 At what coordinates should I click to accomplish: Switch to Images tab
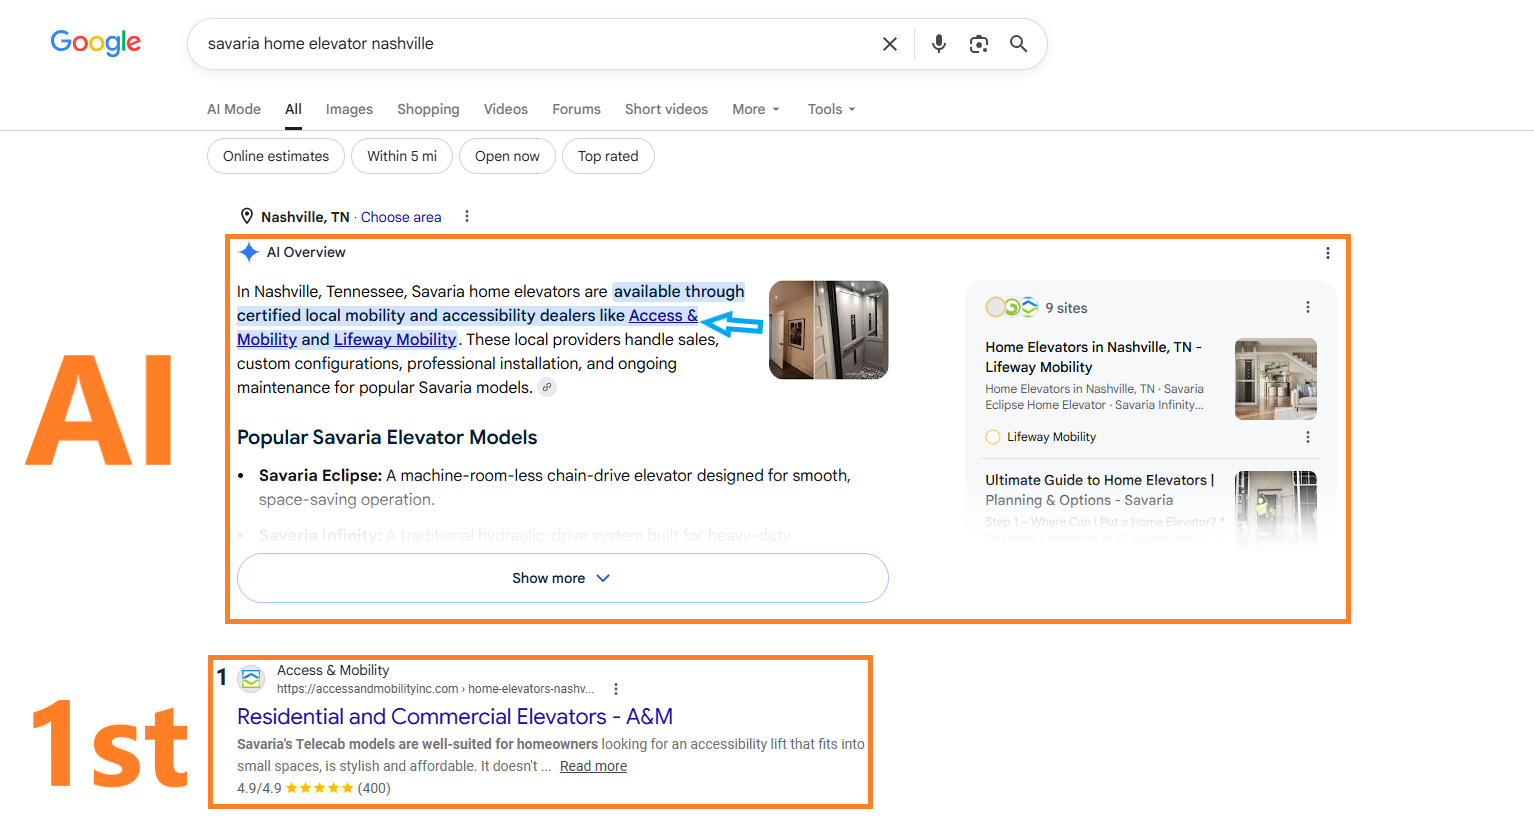click(x=349, y=109)
